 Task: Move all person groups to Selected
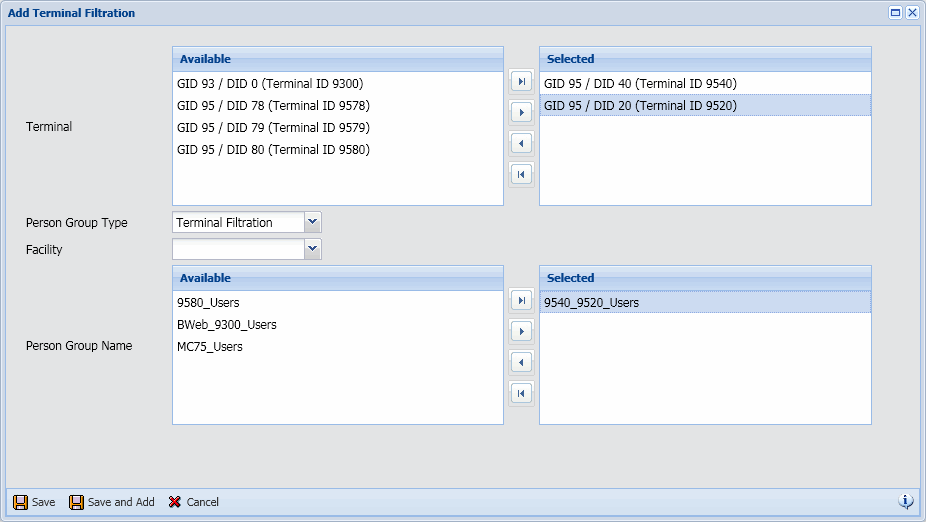[521, 300]
